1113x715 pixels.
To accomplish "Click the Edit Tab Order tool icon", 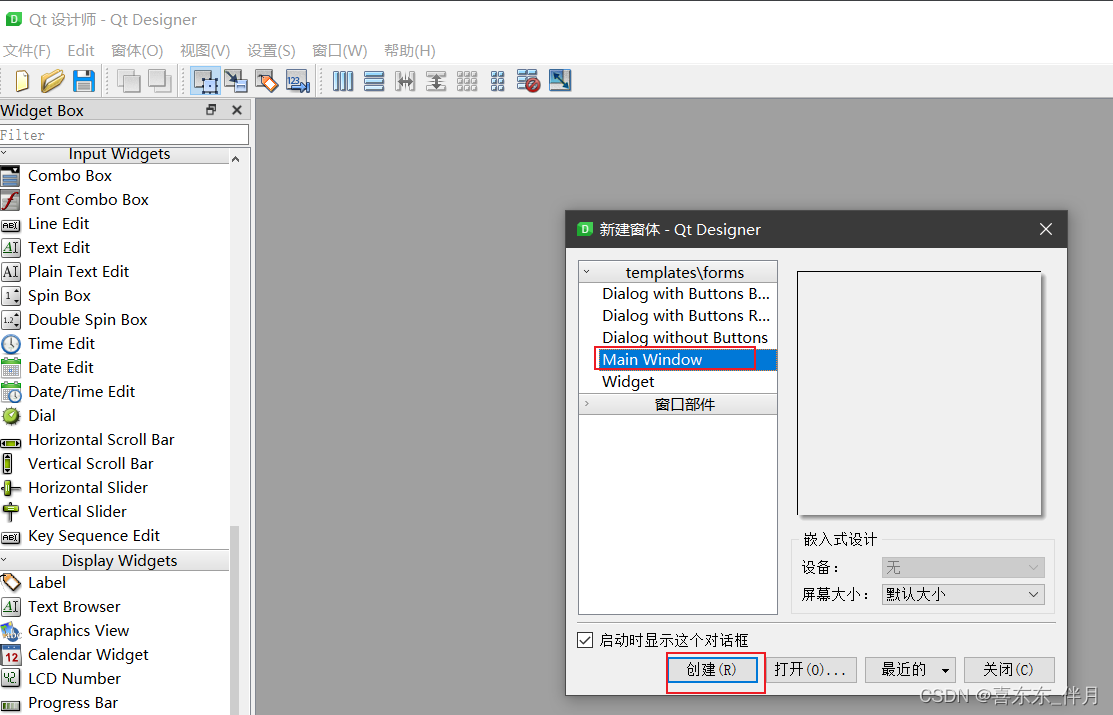I will tap(298, 81).
